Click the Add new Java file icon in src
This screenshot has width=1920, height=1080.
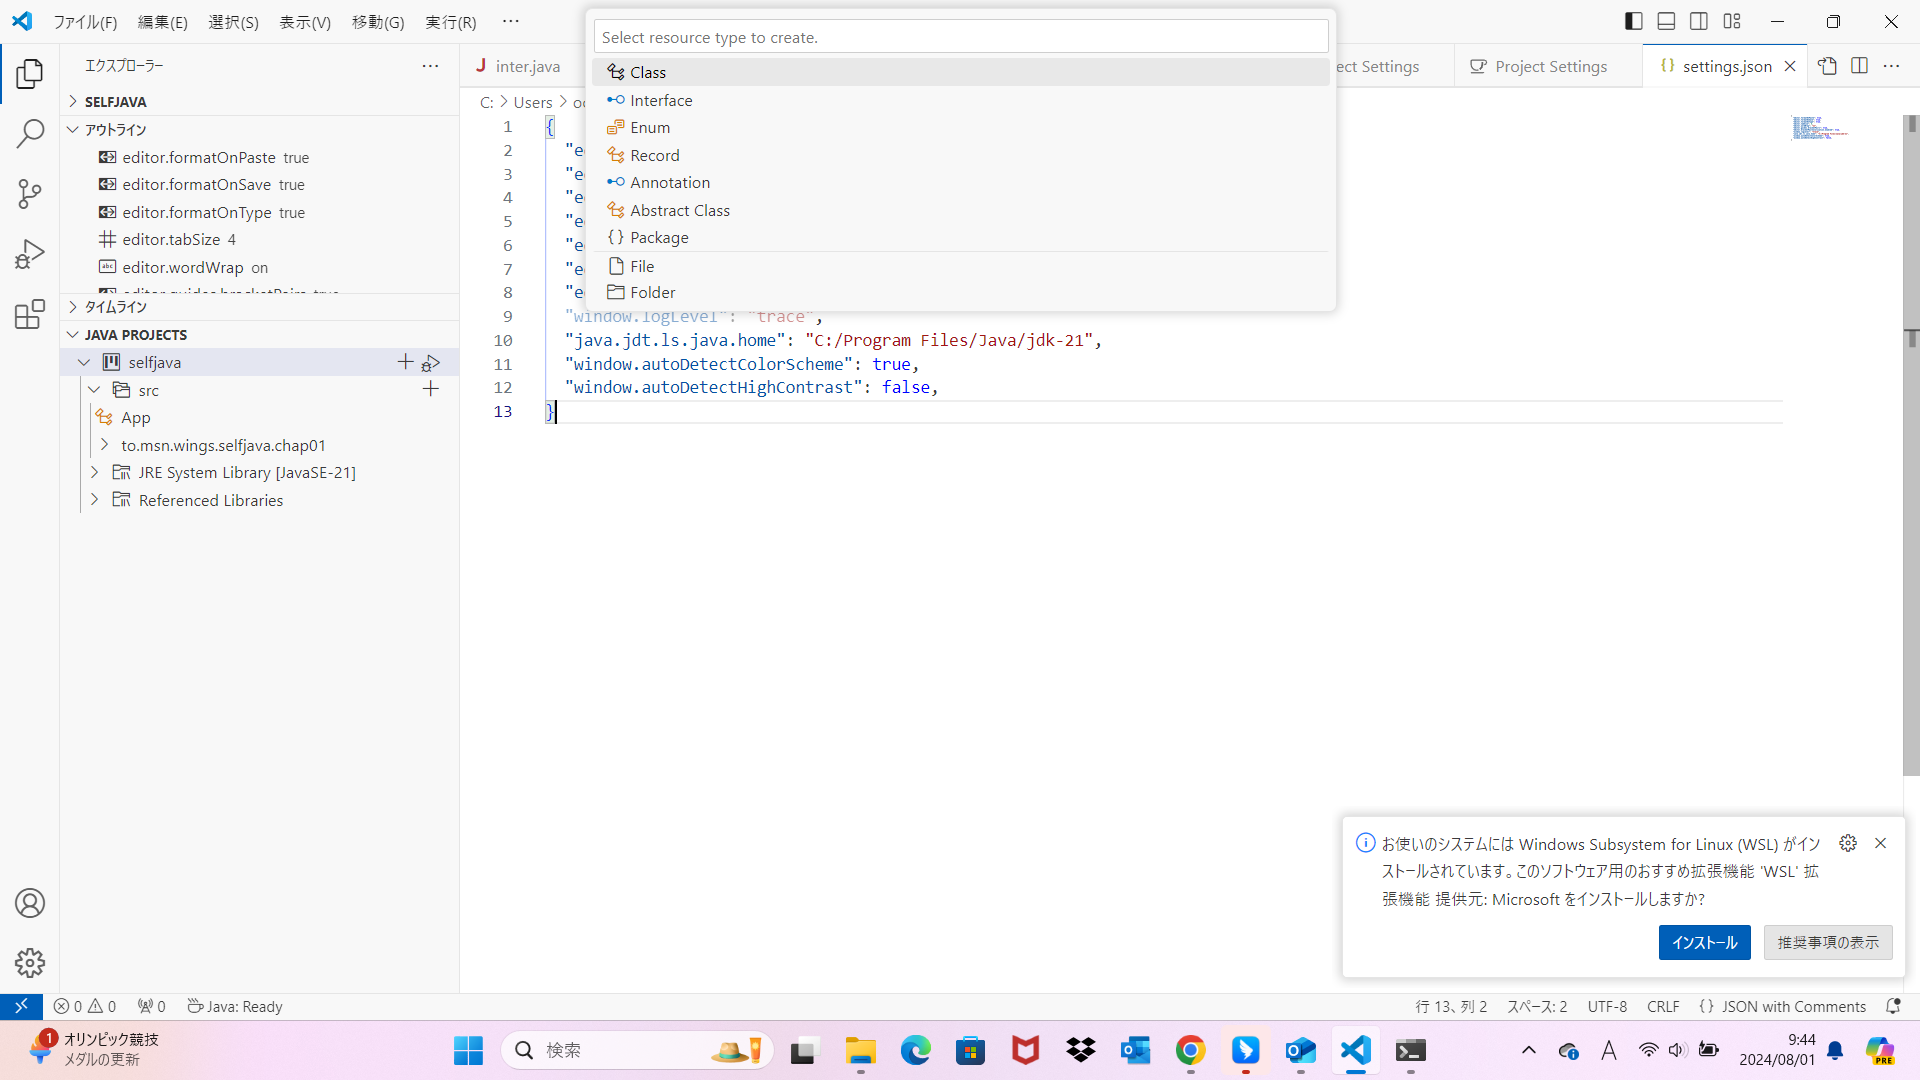pyautogui.click(x=430, y=389)
